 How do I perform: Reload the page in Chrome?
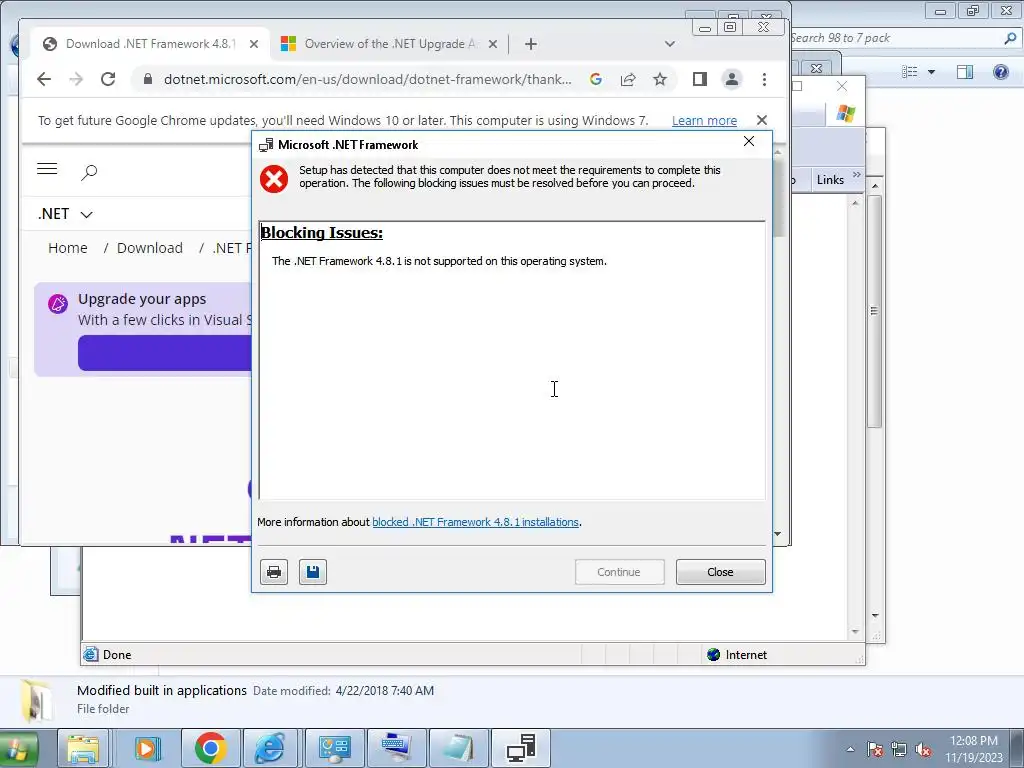108,79
